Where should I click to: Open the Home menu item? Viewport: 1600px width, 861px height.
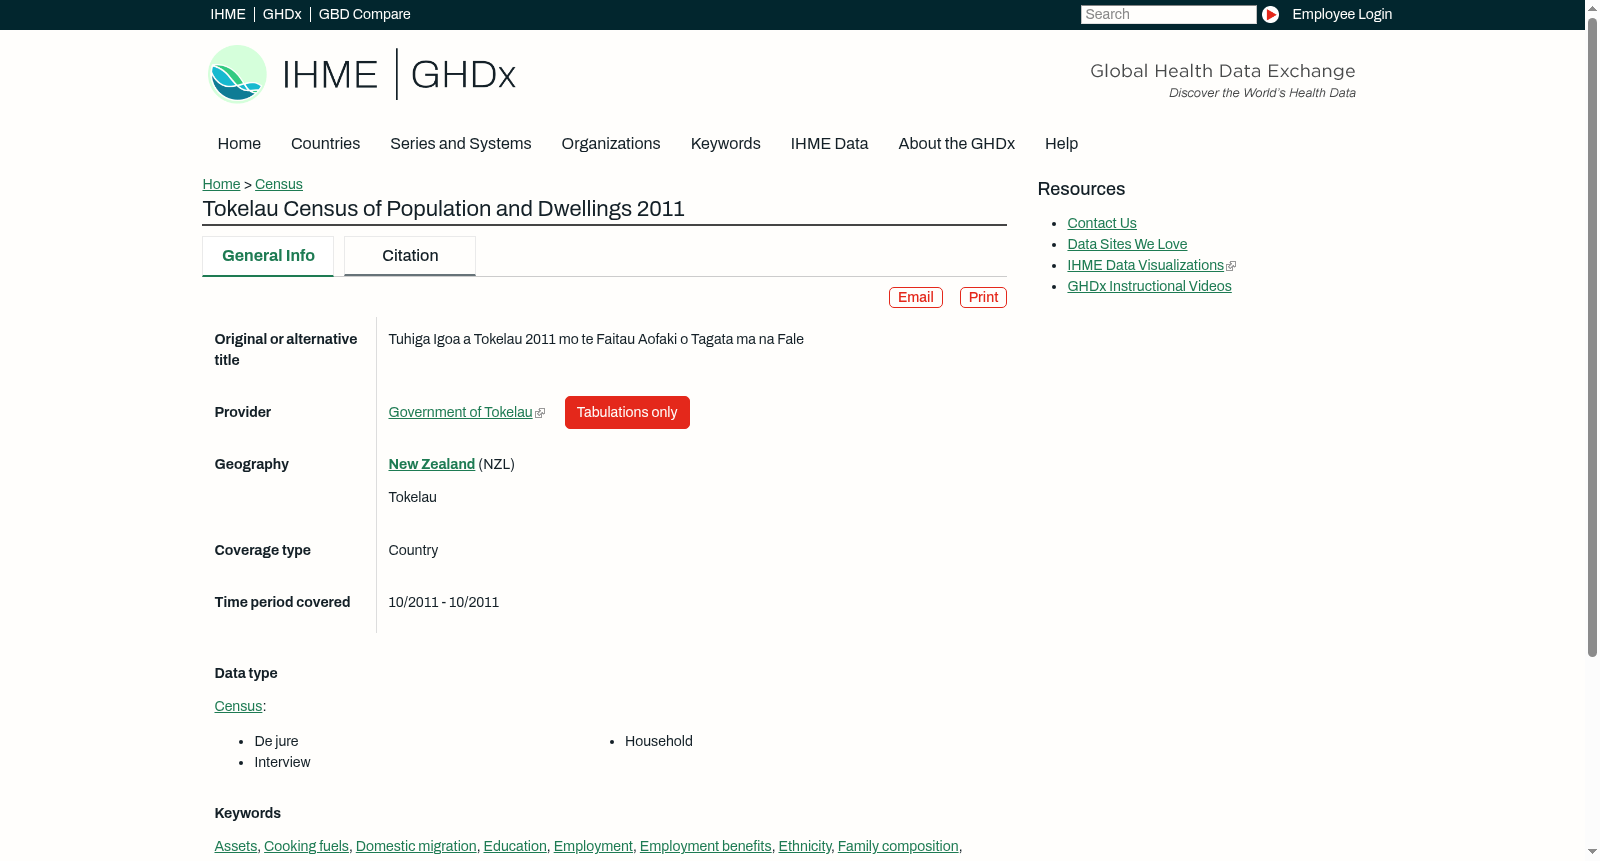239,144
